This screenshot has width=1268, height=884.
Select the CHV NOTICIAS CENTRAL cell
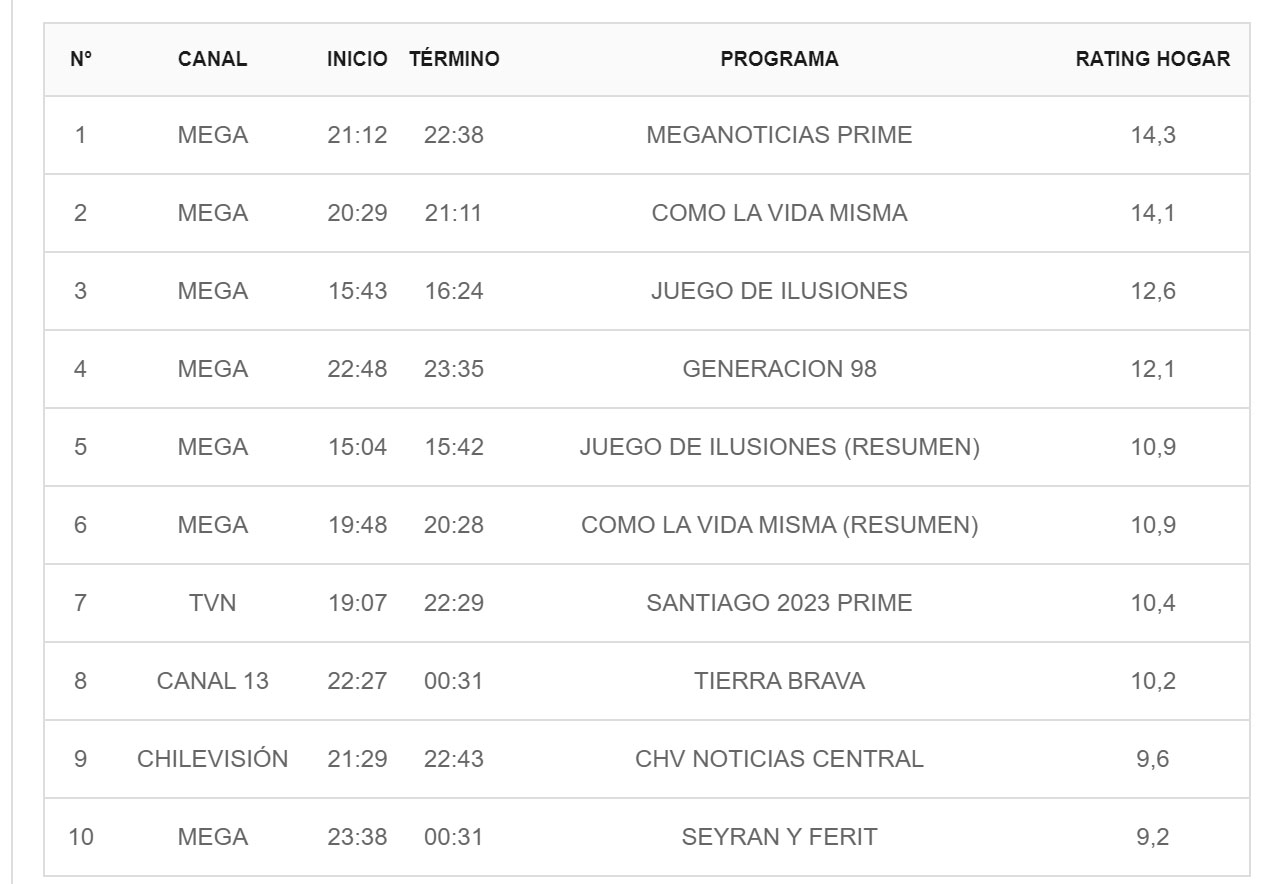point(779,759)
